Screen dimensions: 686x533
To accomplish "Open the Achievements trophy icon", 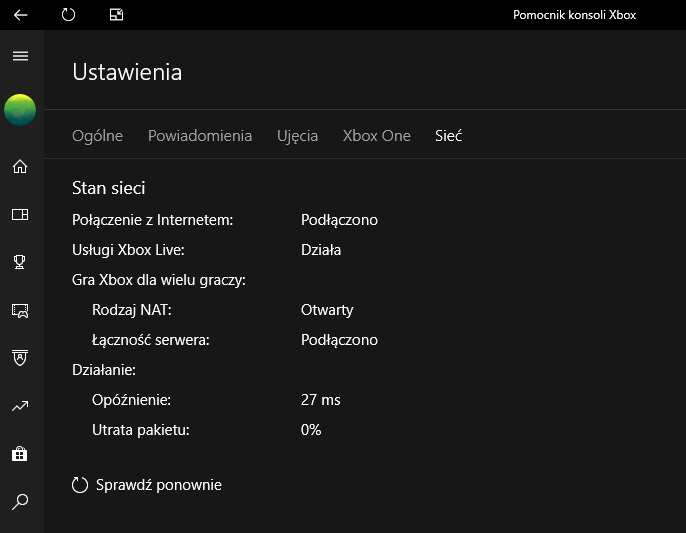I will tap(20, 262).
